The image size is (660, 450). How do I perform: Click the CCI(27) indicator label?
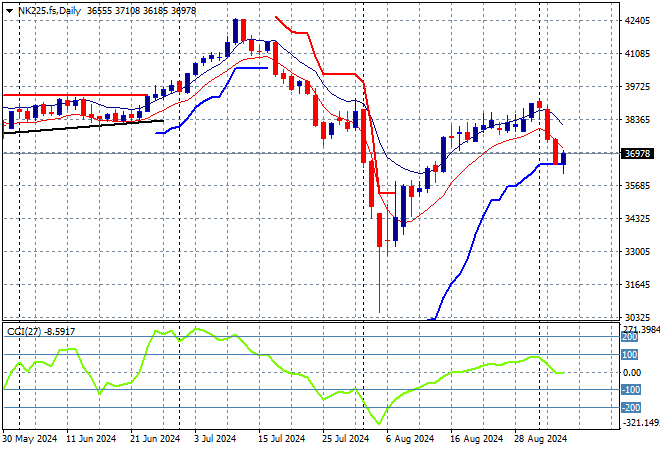(x=24, y=332)
